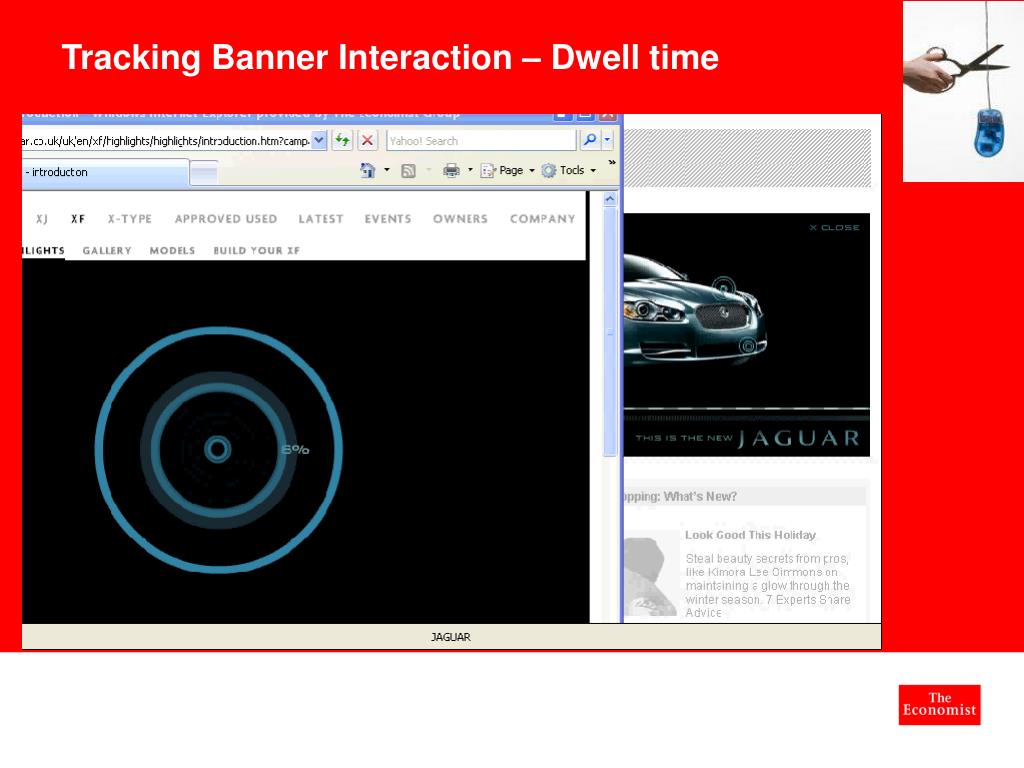Go to OWNERS section
Screen dimensions: 1024x768
coord(460,219)
